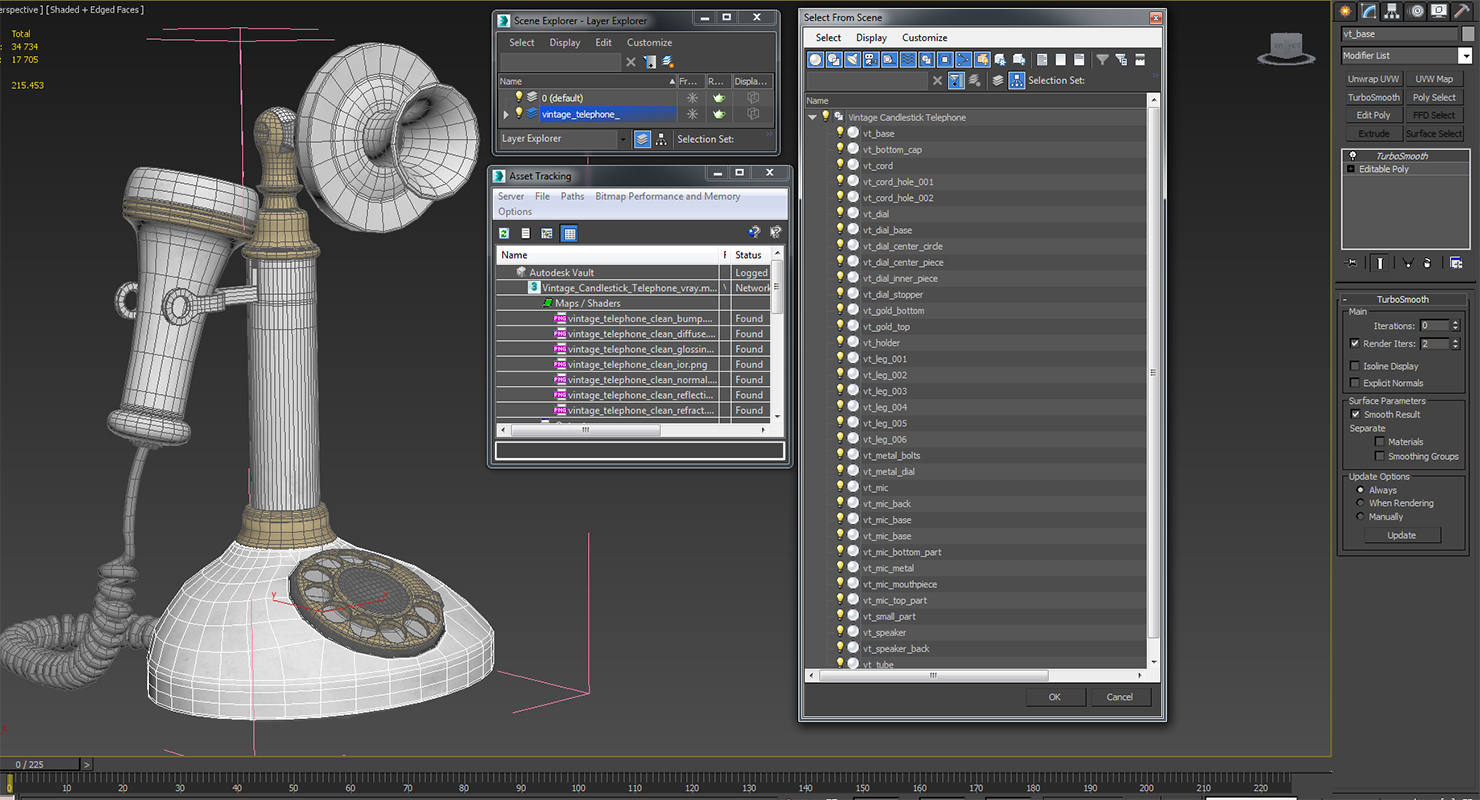1480x800 pixels.
Task: Open the Utilities hammer tab
Action: 1462,11
